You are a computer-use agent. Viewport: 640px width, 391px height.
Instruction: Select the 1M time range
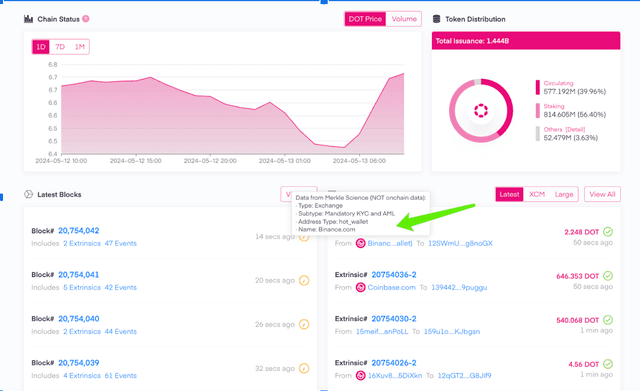point(80,47)
